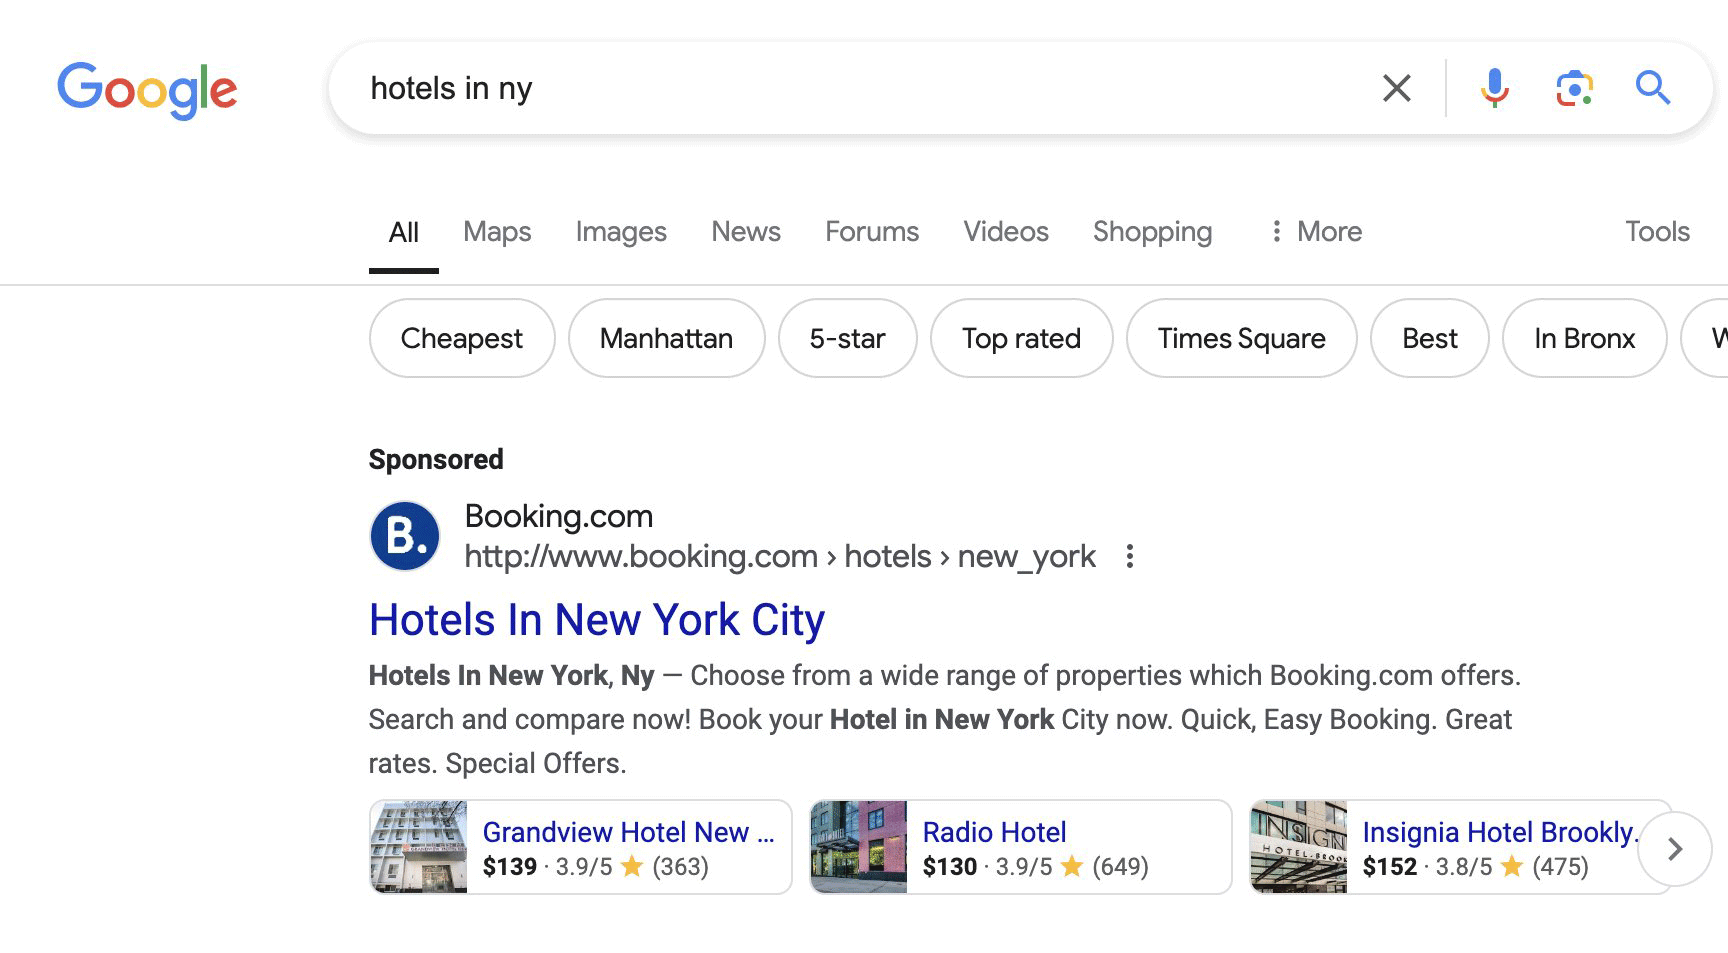Open the News results tab
The image size is (1728, 953).
point(745,232)
